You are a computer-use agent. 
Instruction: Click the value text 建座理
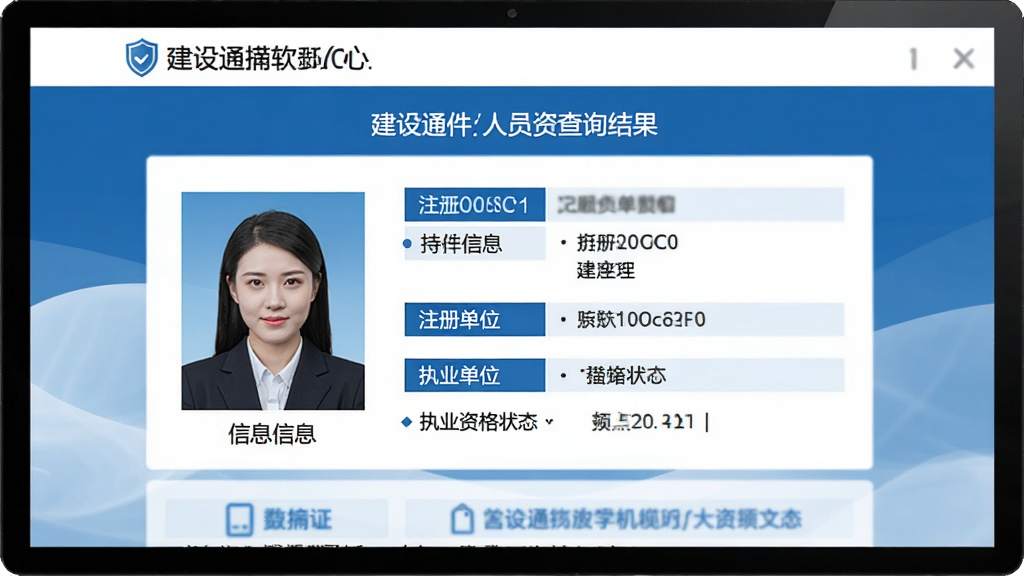(x=605, y=270)
